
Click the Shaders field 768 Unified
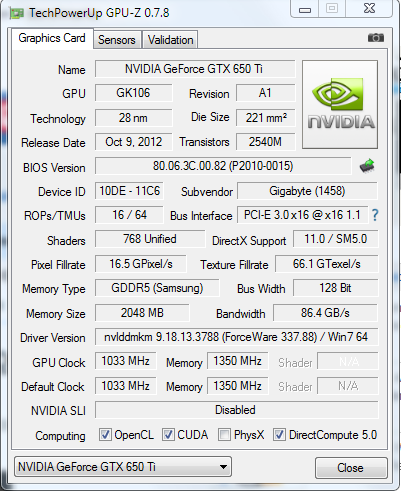point(150,239)
